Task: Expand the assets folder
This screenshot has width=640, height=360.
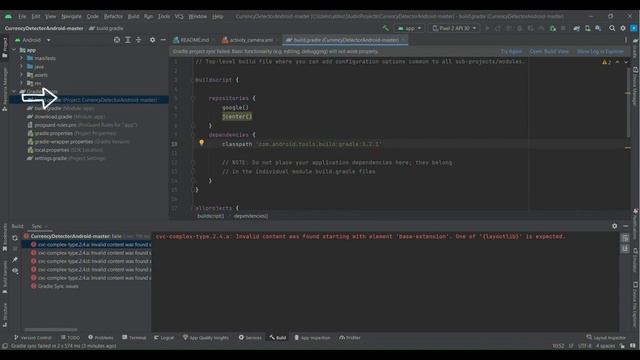Action: pyautogui.click(x=22, y=75)
